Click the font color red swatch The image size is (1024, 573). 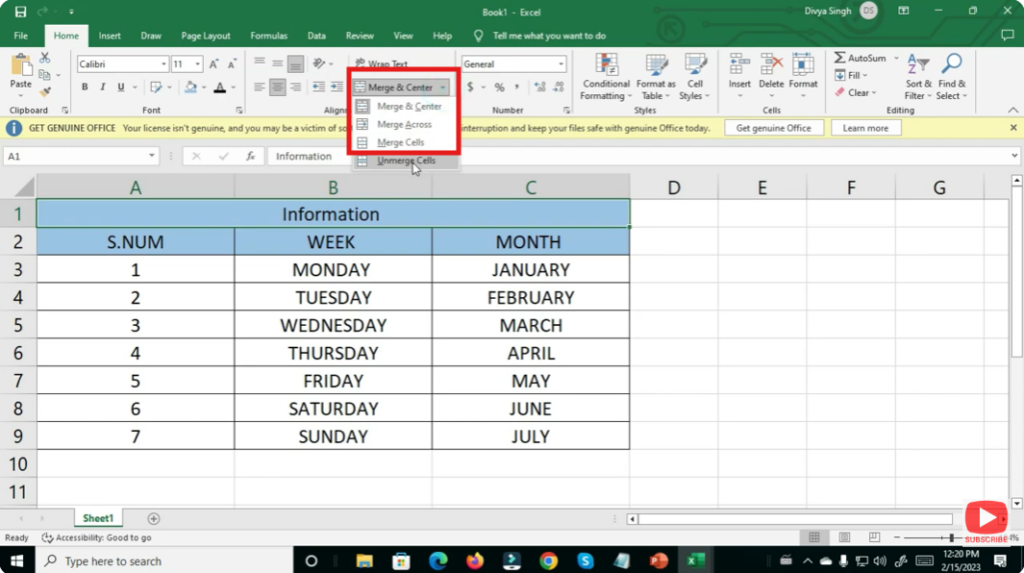(219, 88)
